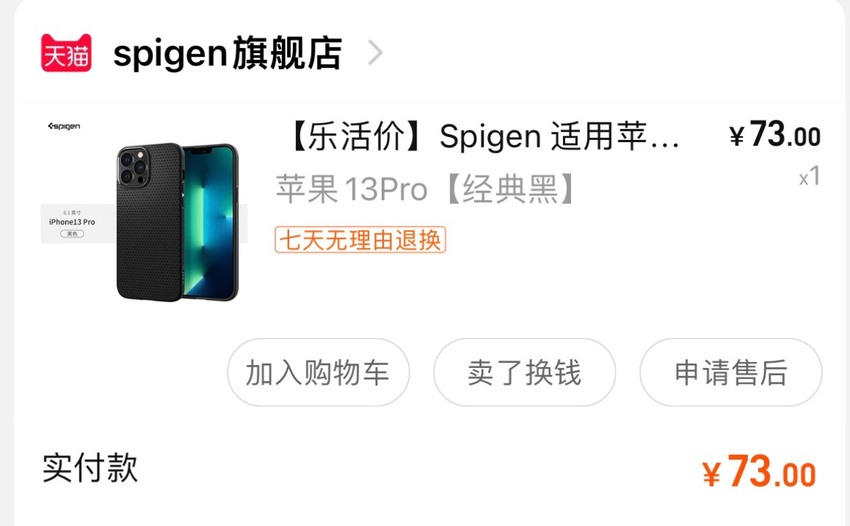The image size is (850, 526).
Task: Click the small 黑色 pill under iPhone13 Pro
Action: pyautogui.click(x=72, y=234)
